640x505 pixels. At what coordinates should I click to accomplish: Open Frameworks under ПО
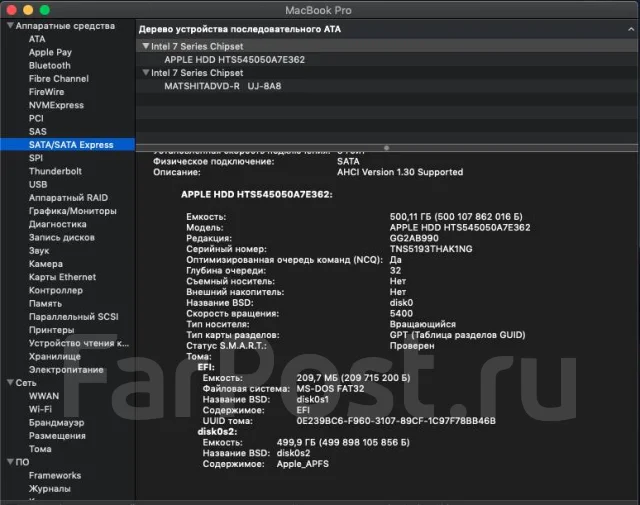point(55,475)
